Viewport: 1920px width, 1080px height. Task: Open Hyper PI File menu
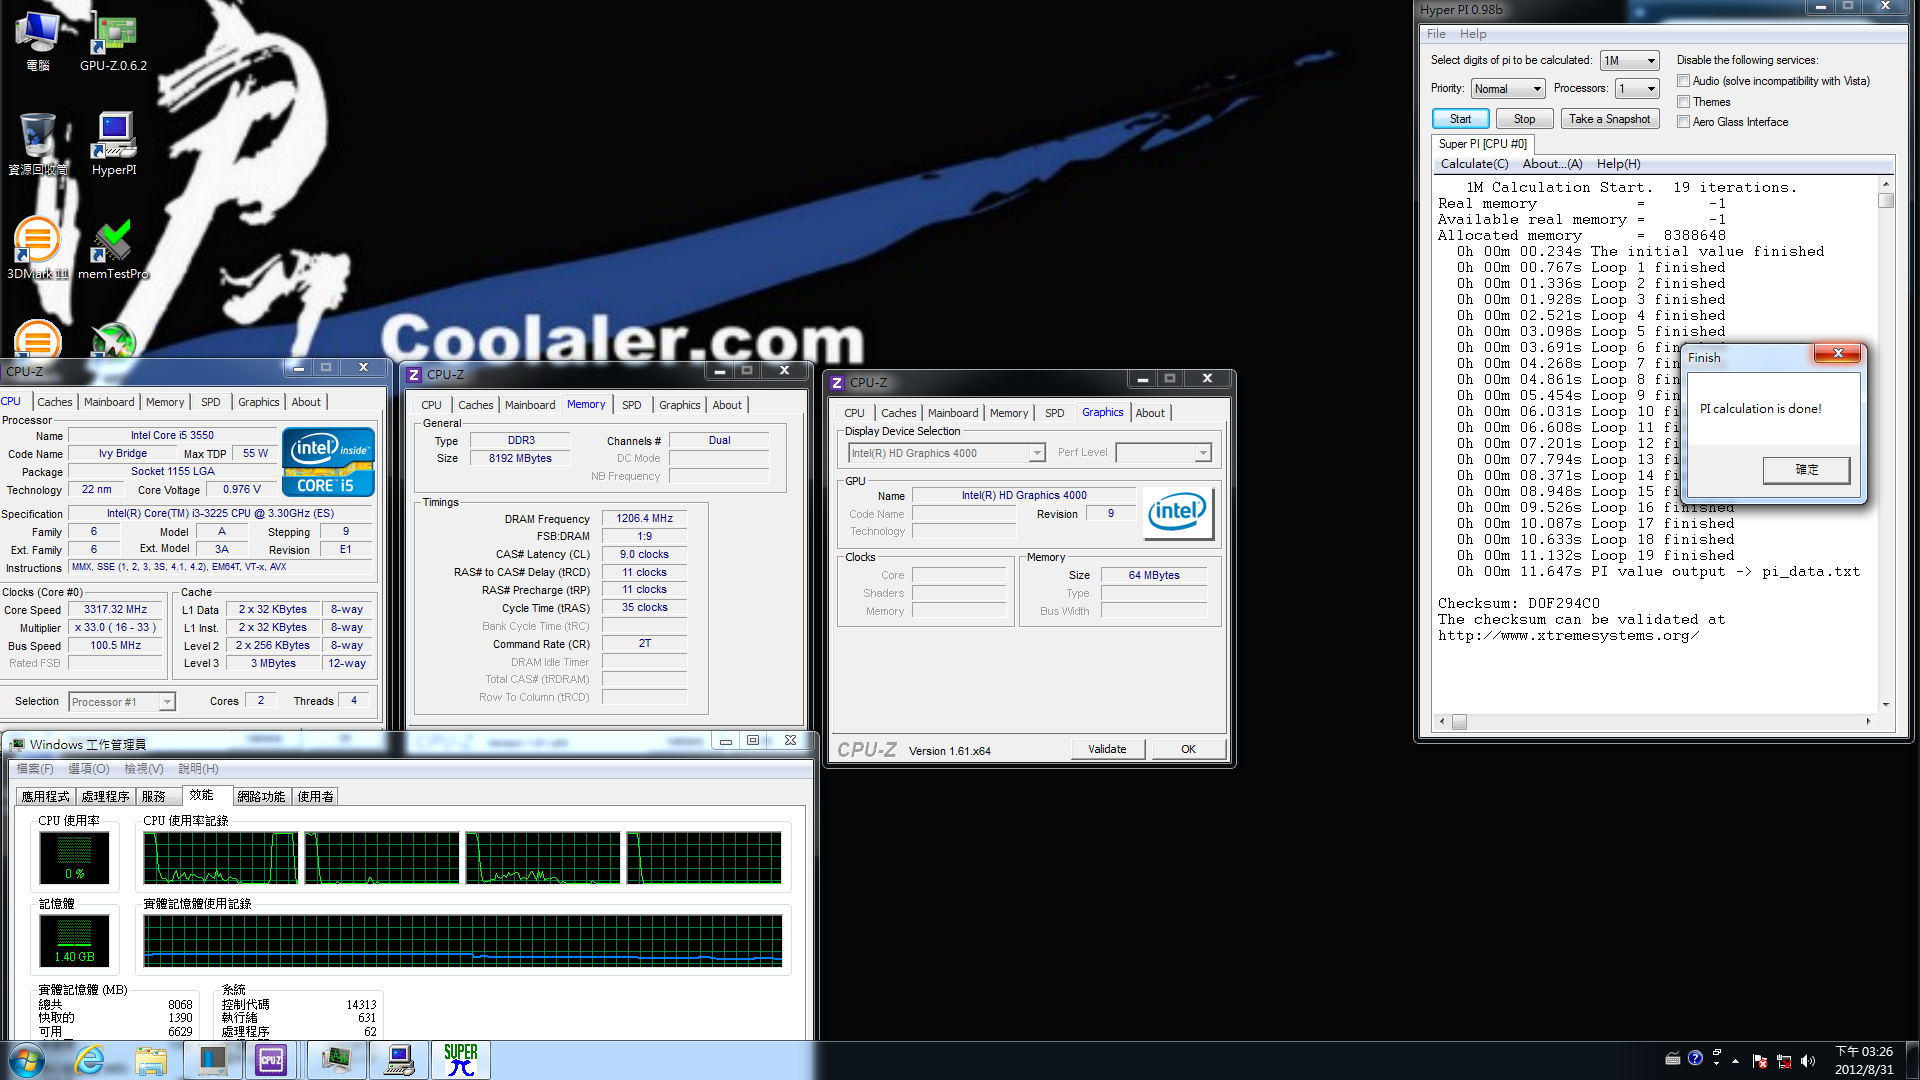(1436, 34)
